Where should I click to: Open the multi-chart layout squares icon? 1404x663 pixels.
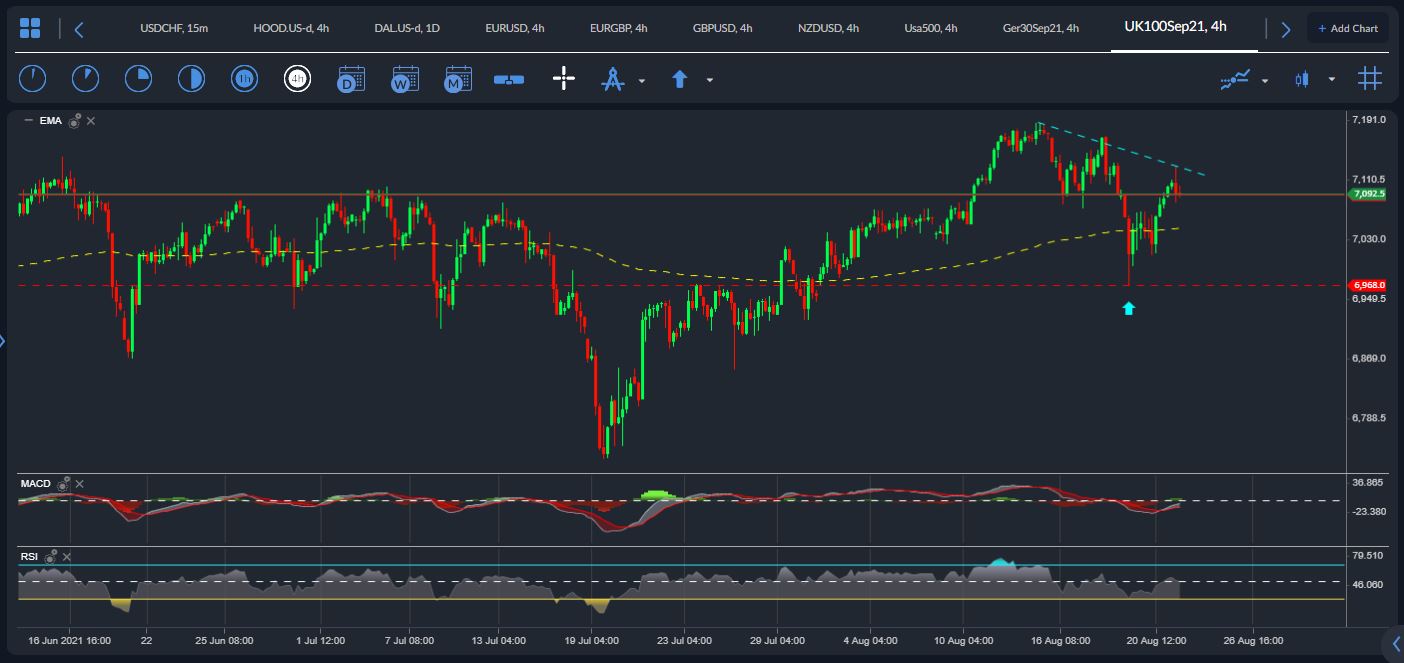click(30, 28)
